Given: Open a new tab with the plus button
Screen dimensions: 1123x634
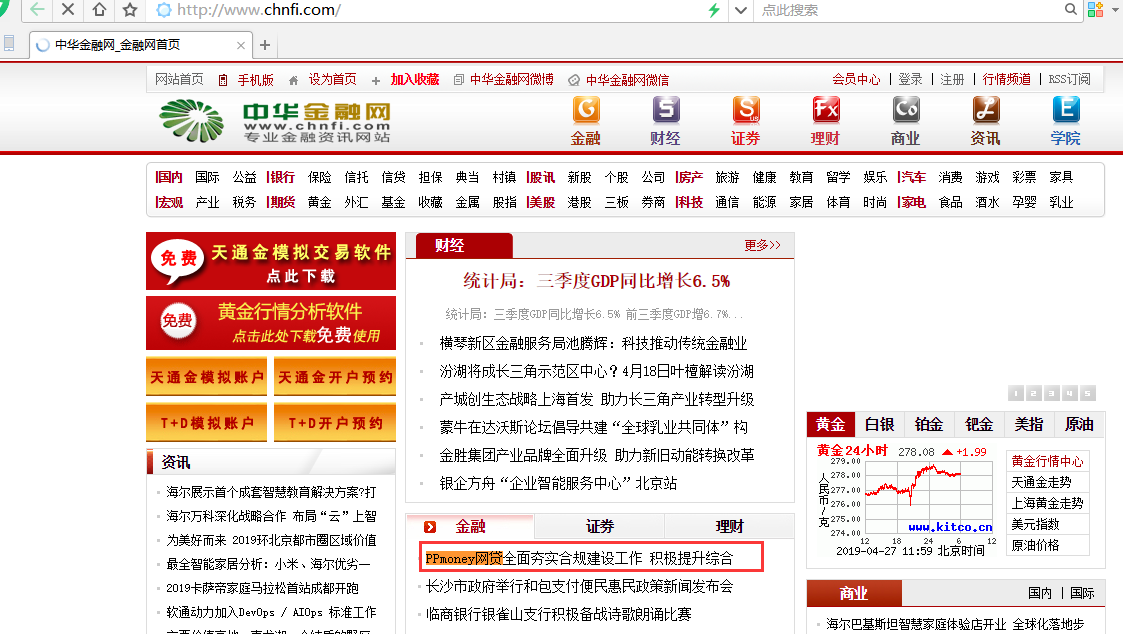Looking at the screenshot, I should [265, 45].
